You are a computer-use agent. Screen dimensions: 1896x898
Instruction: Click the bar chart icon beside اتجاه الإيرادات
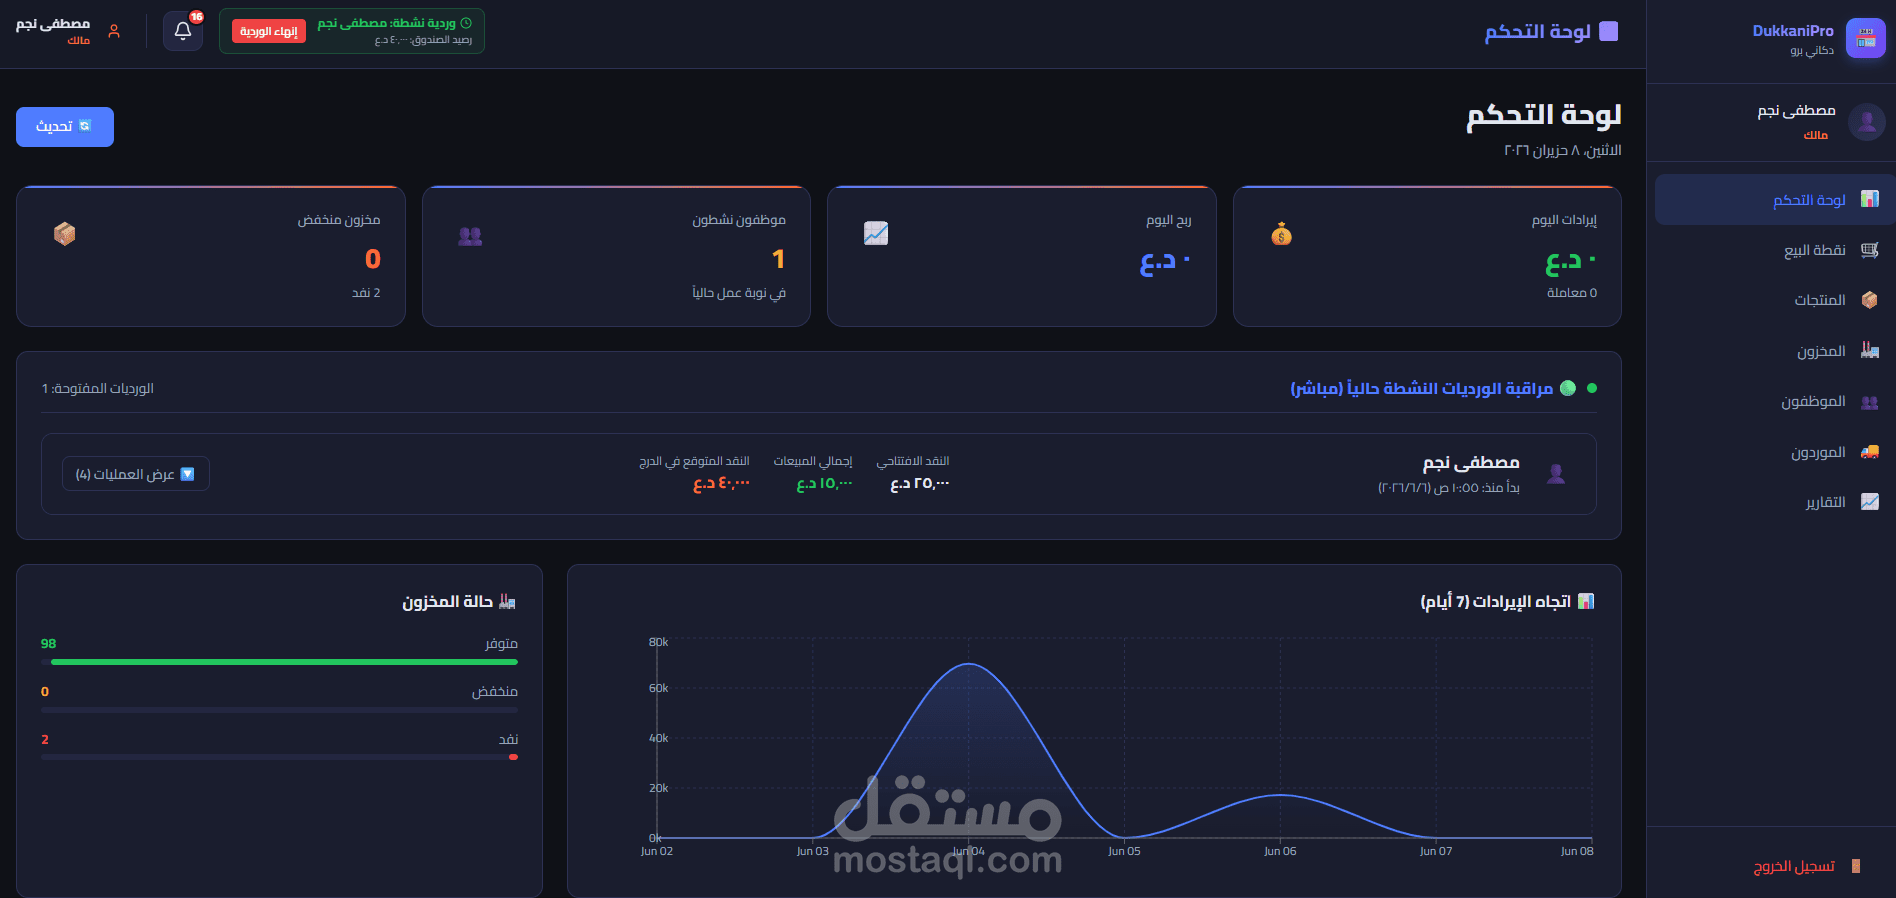point(1585,601)
